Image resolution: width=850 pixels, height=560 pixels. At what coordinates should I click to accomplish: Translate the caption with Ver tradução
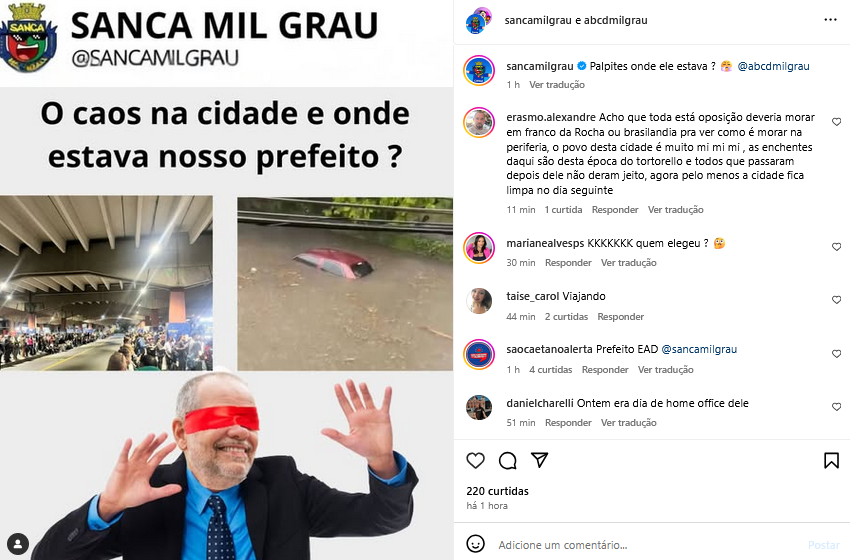click(557, 85)
